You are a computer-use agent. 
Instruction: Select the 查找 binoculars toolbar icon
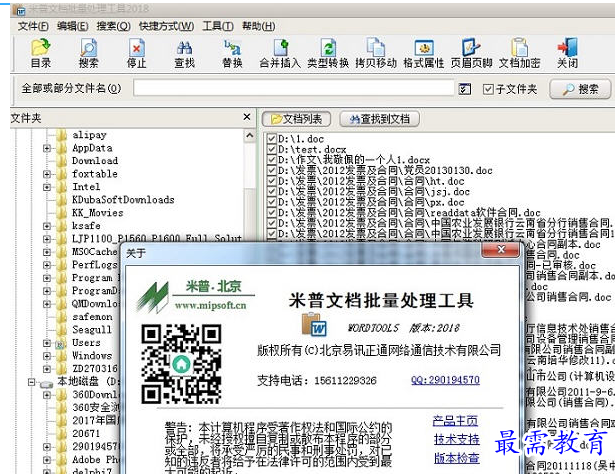pyautogui.click(x=184, y=53)
